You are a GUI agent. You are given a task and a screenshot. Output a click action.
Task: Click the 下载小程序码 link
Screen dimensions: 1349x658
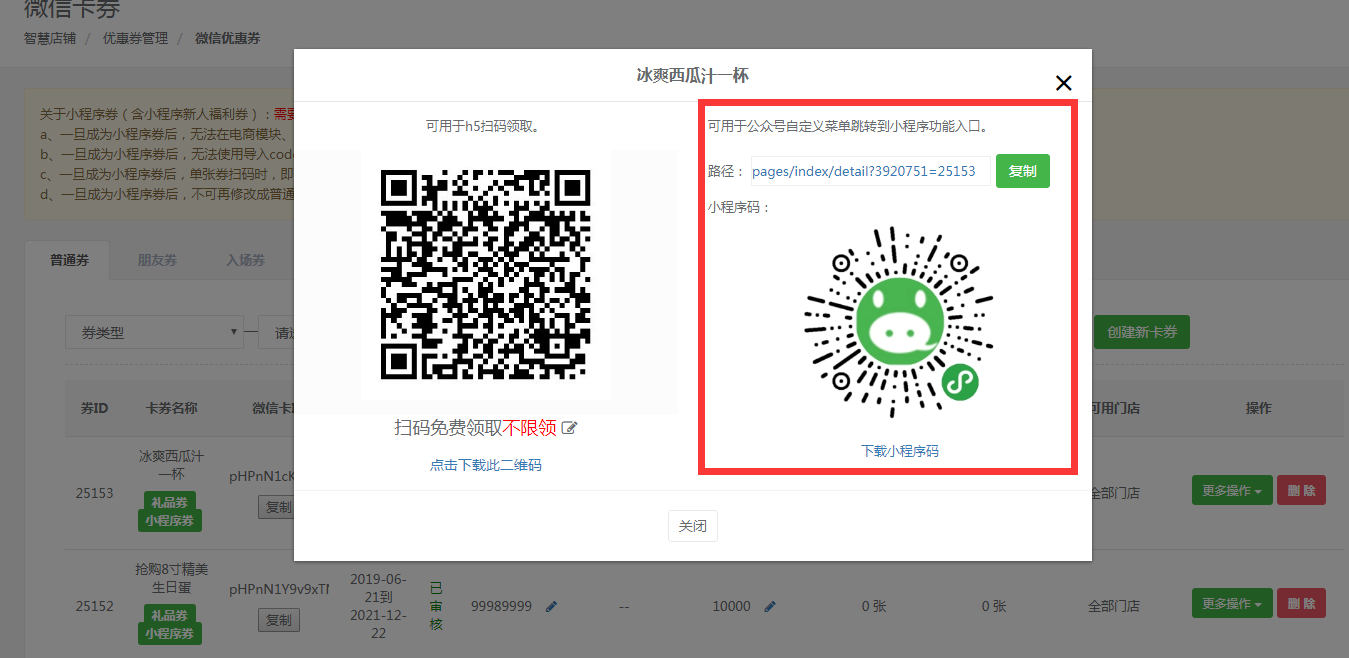pyautogui.click(x=899, y=451)
